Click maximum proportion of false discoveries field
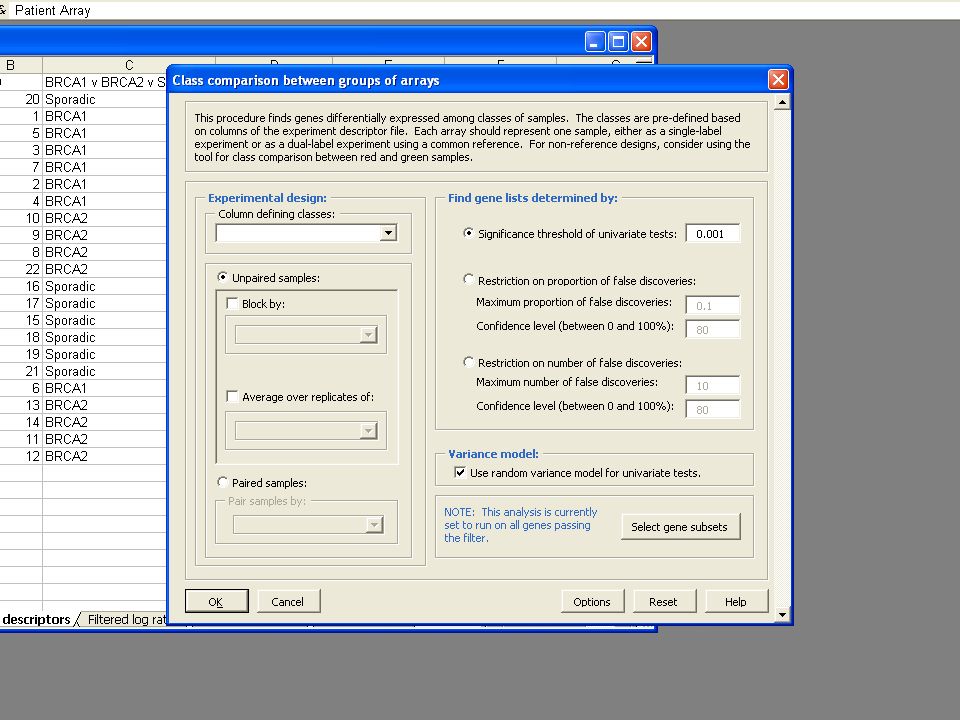Screen dimensions: 960x720 [x=713, y=306]
